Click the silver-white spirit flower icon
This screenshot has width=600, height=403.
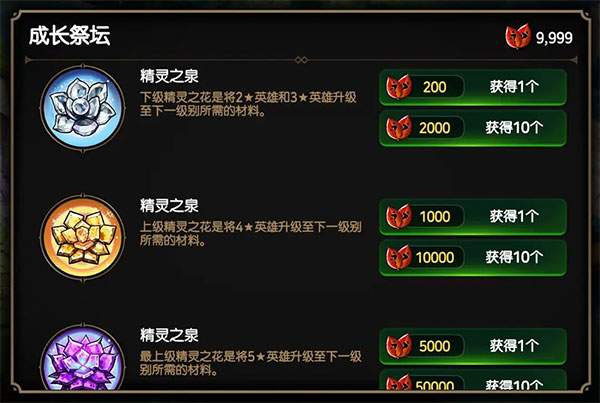coord(83,108)
